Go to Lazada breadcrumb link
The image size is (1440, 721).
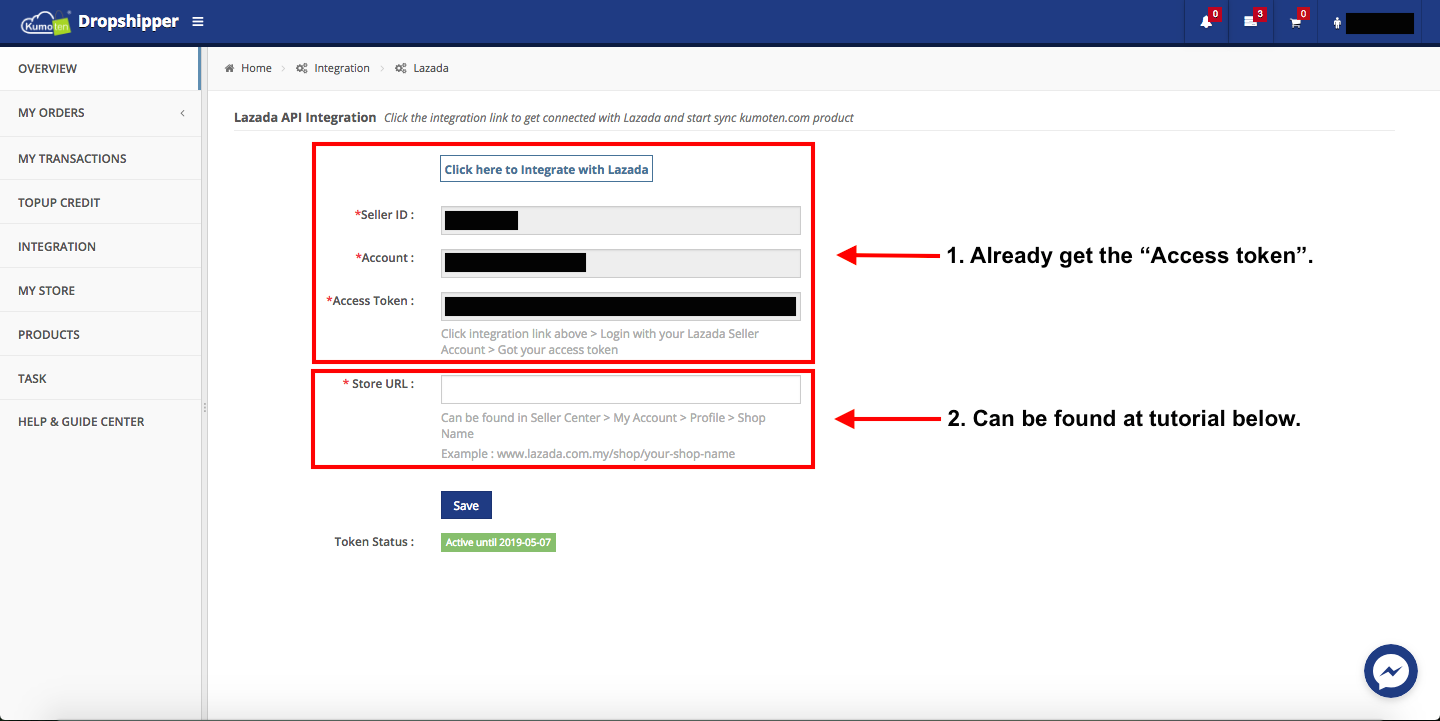coord(431,68)
